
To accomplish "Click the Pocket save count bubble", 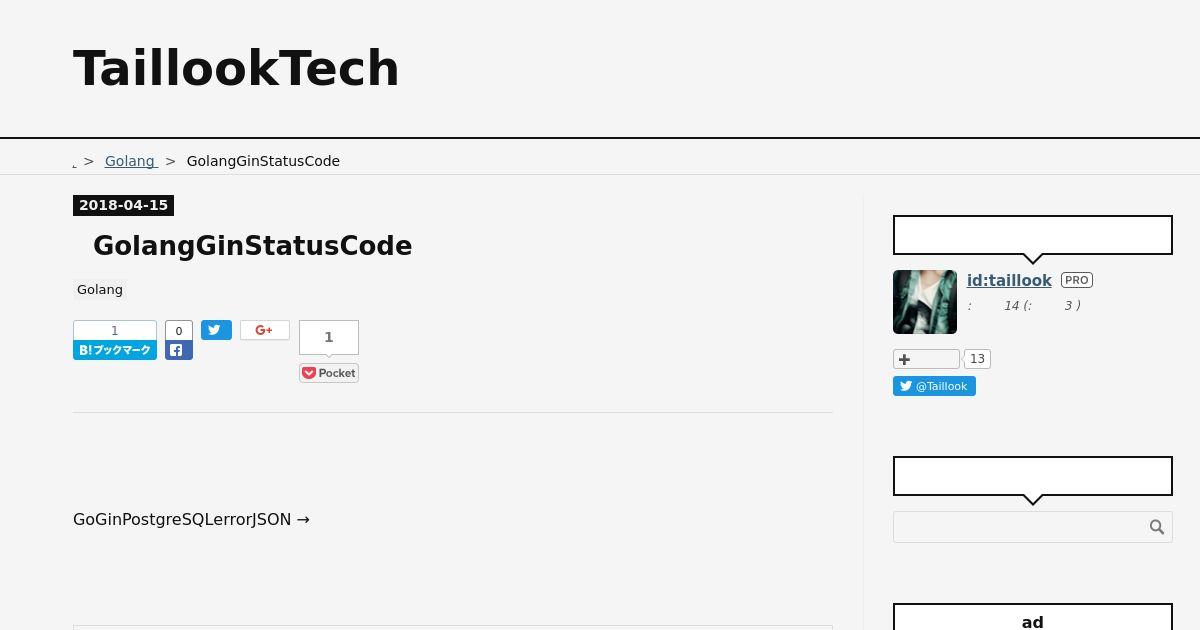I will pyautogui.click(x=329, y=337).
